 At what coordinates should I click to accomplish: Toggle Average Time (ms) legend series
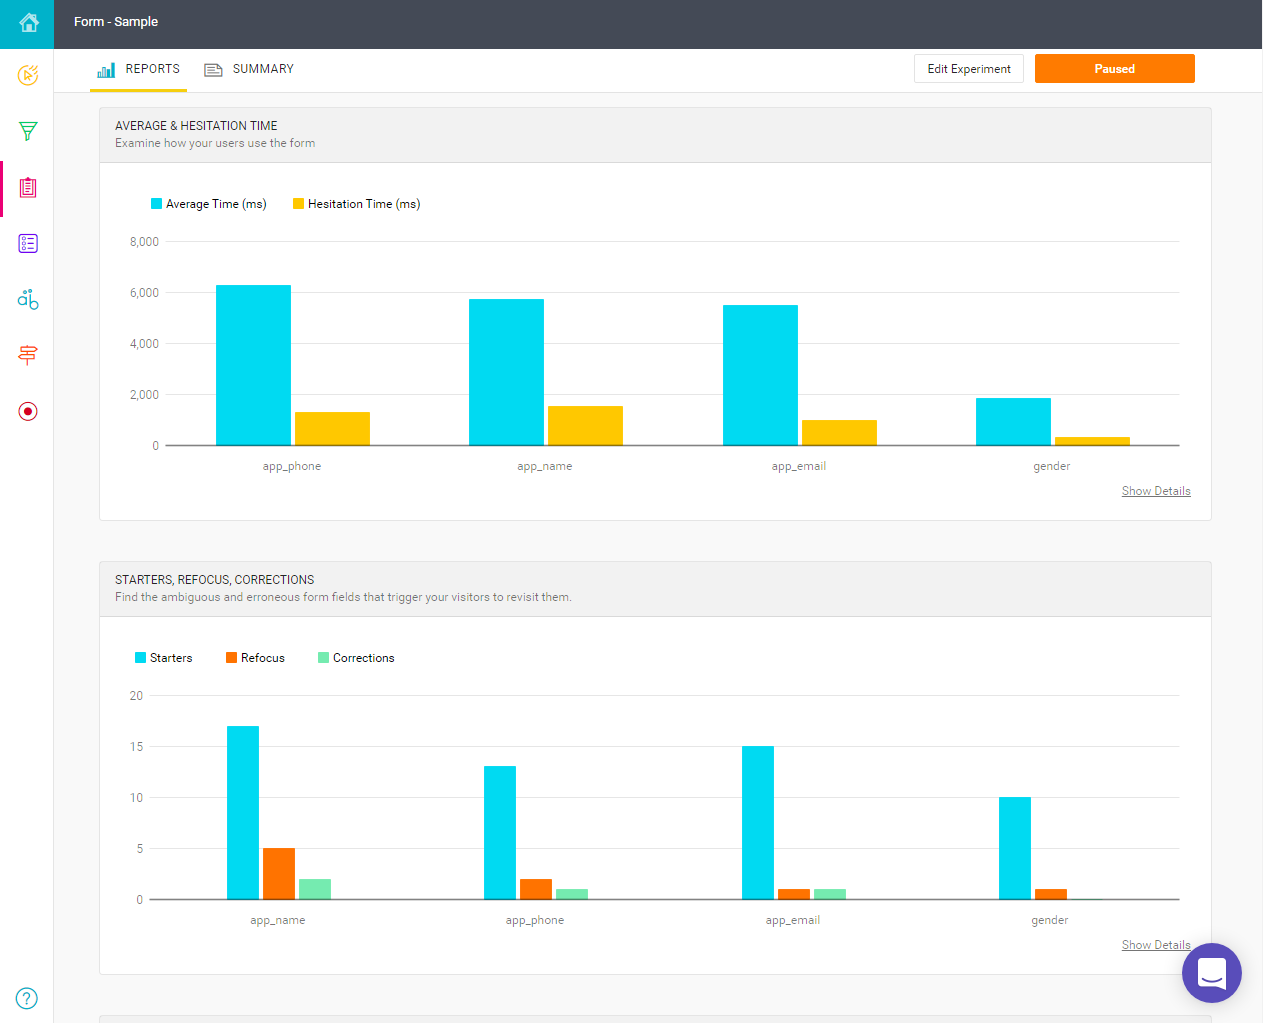coord(209,204)
